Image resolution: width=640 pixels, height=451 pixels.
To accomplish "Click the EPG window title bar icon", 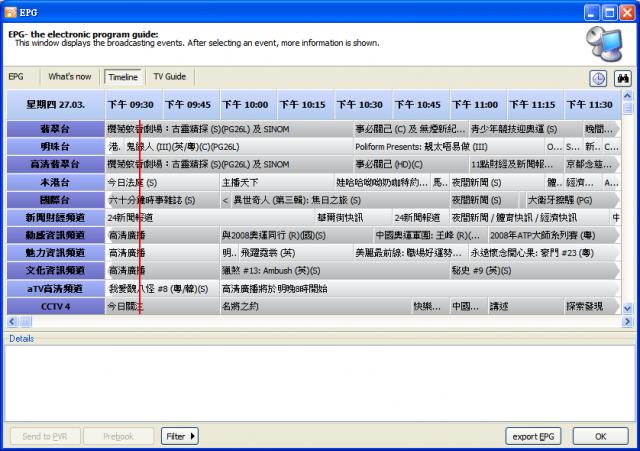I will (12, 11).
